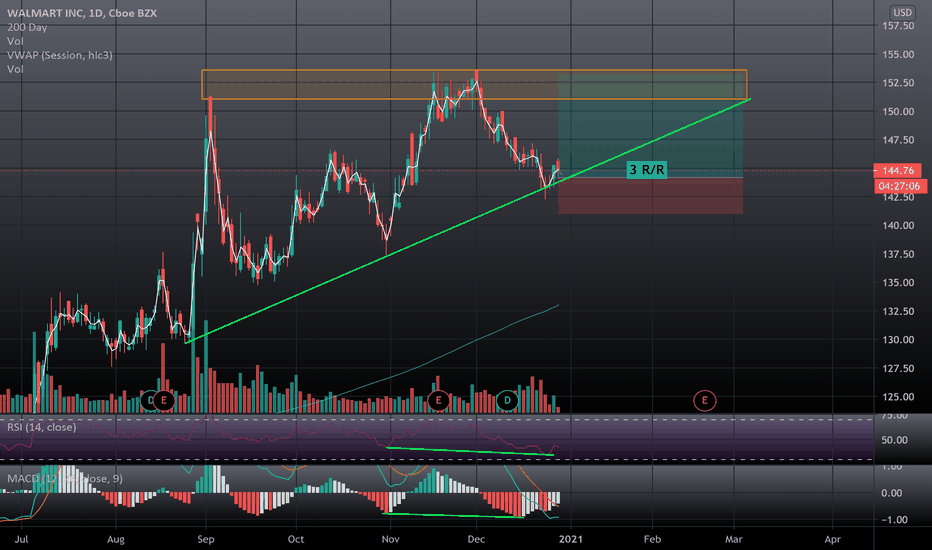
Task: Click the earnings E marker in mid-November
Action: [439, 401]
